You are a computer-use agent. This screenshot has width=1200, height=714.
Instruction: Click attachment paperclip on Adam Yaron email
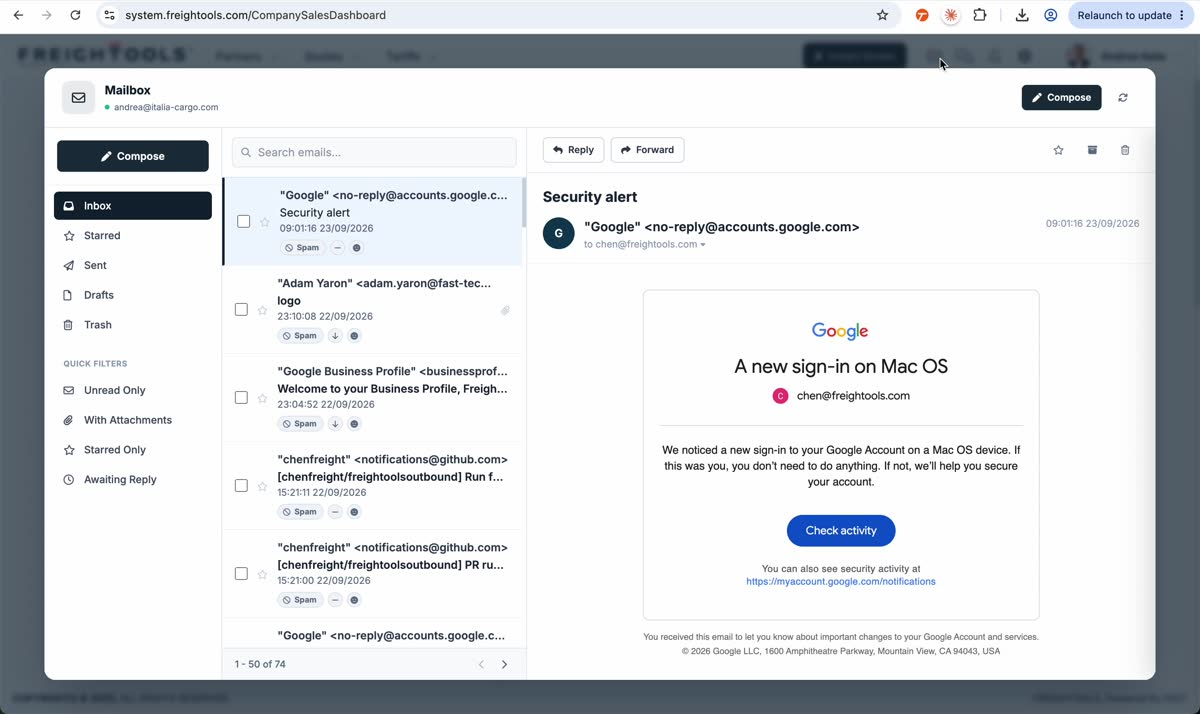tap(505, 311)
